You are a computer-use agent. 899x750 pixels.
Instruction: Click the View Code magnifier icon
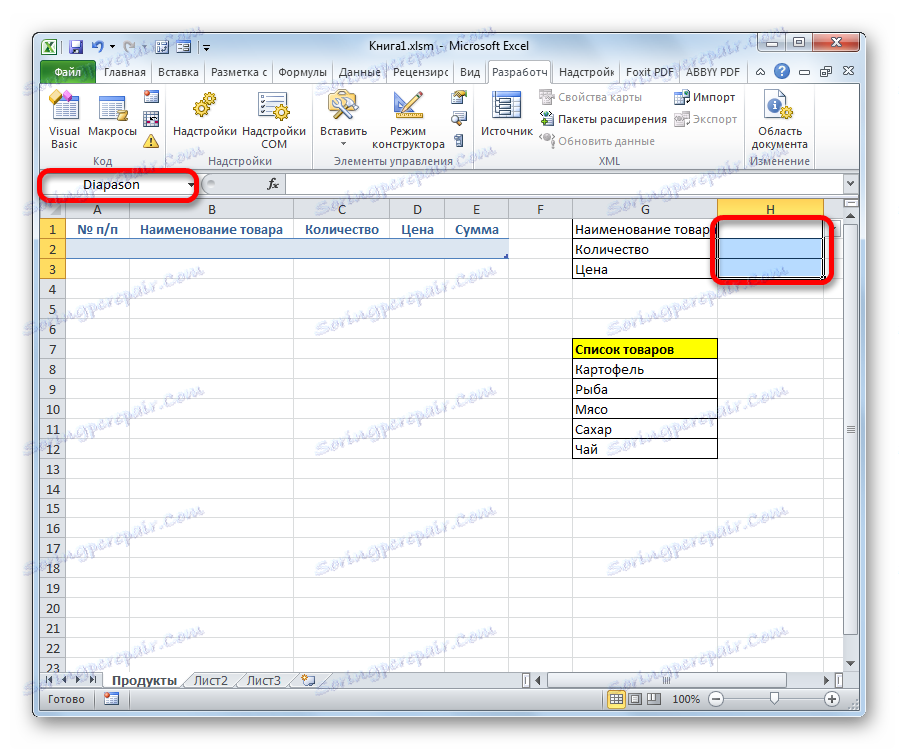point(459,119)
